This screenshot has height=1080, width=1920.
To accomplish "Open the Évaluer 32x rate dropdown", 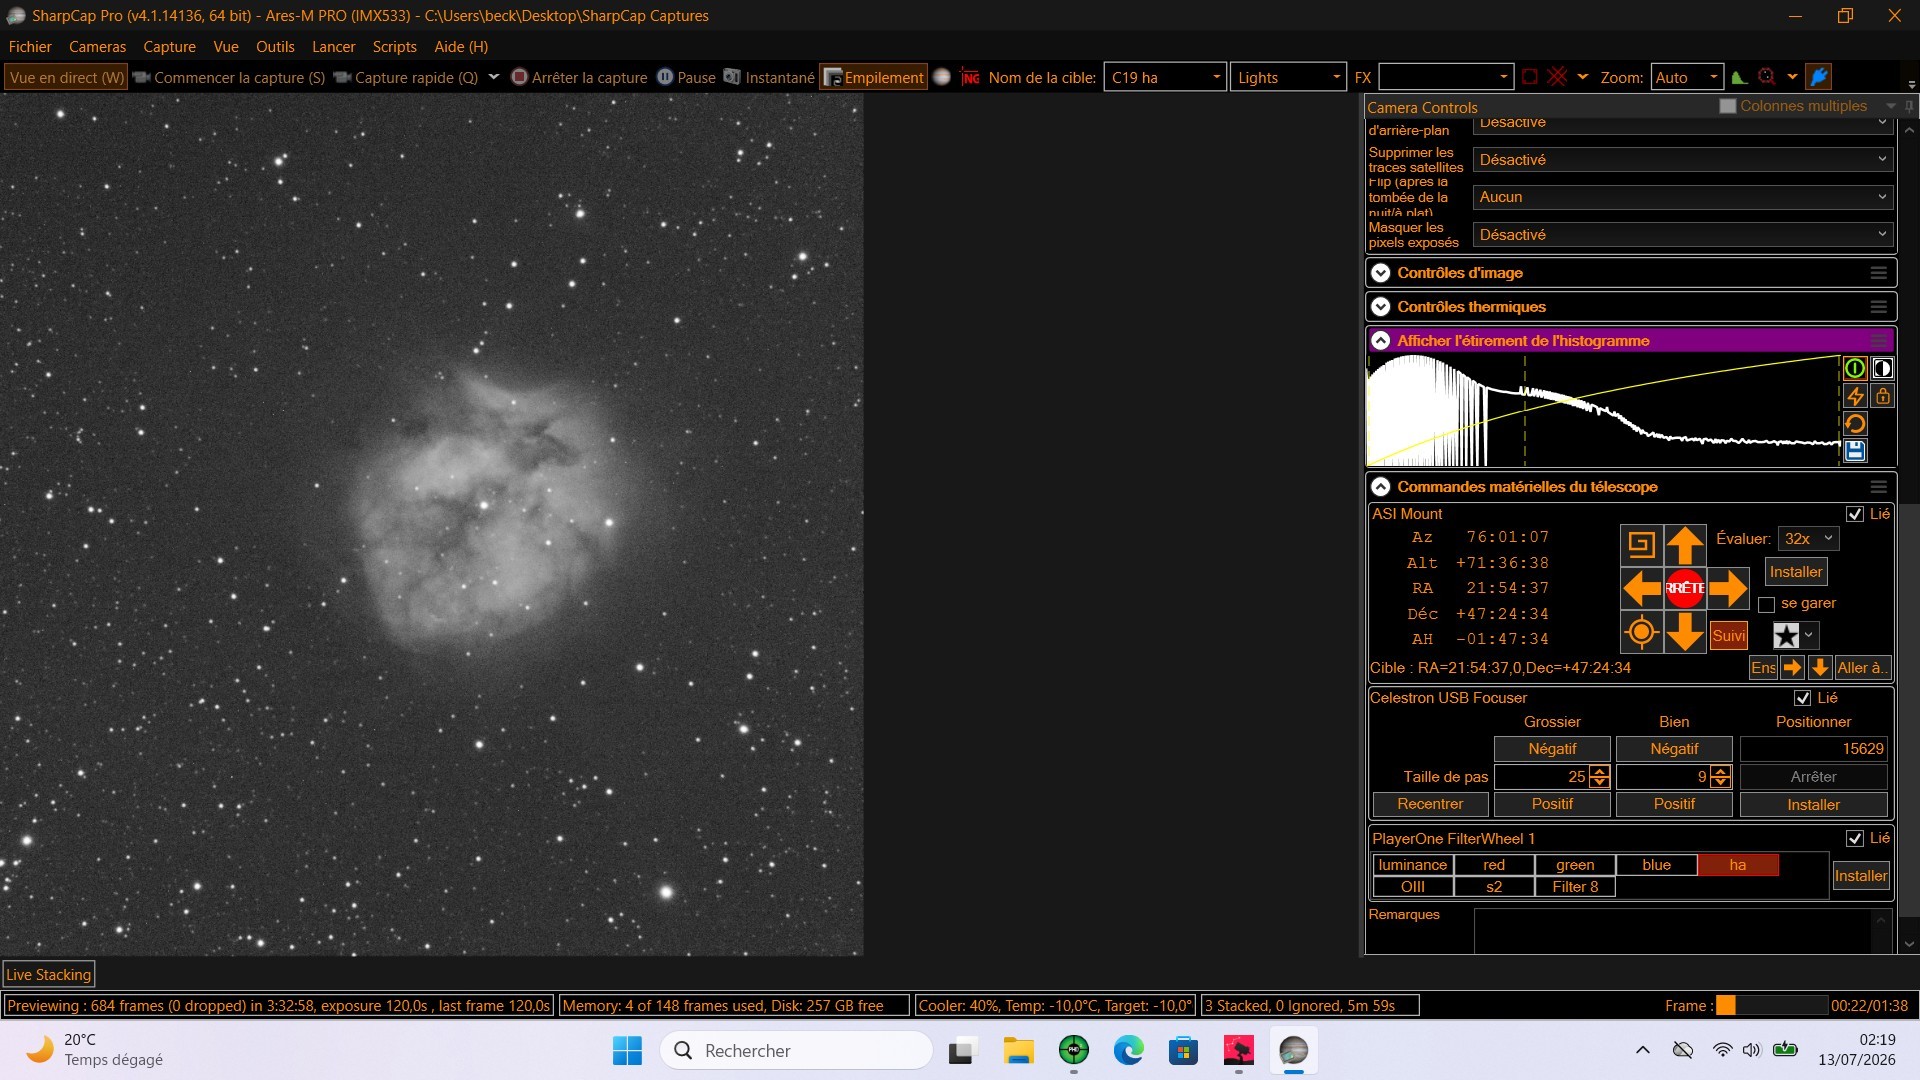I will click(1809, 538).
